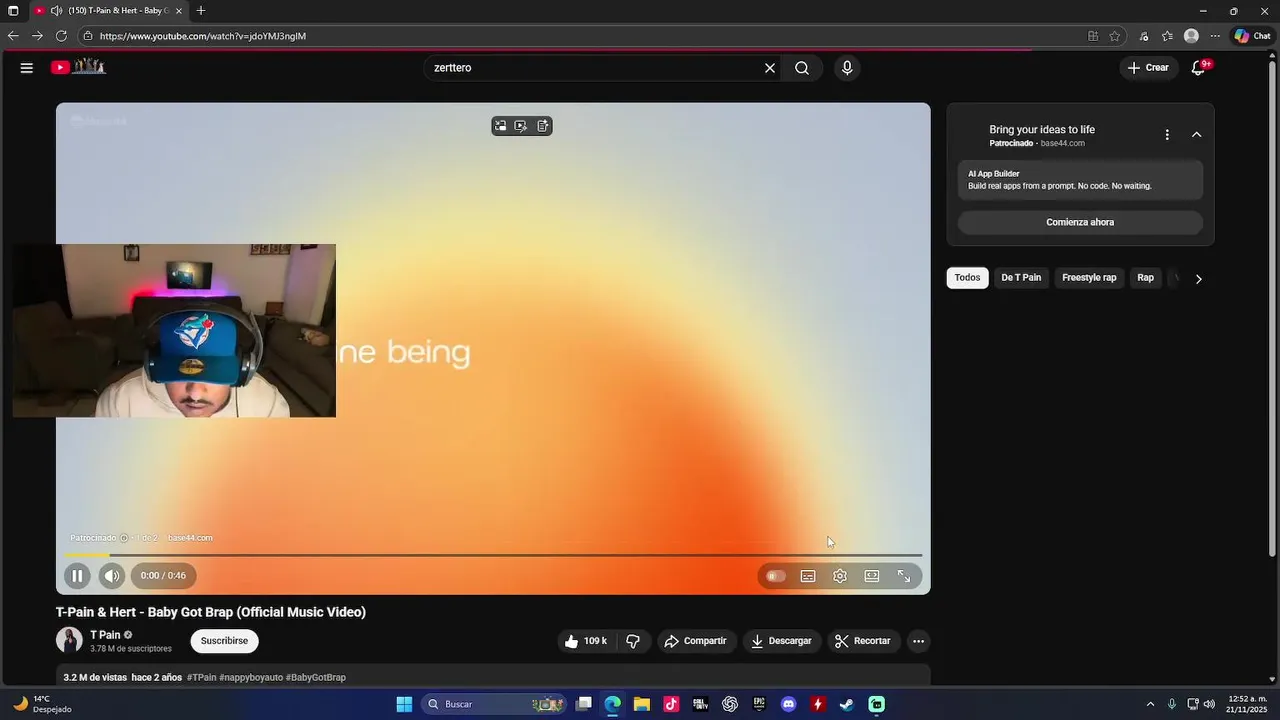Viewport: 1280px width, 720px height.
Task: Add page to favorites star
Action: click(1115, 36)
